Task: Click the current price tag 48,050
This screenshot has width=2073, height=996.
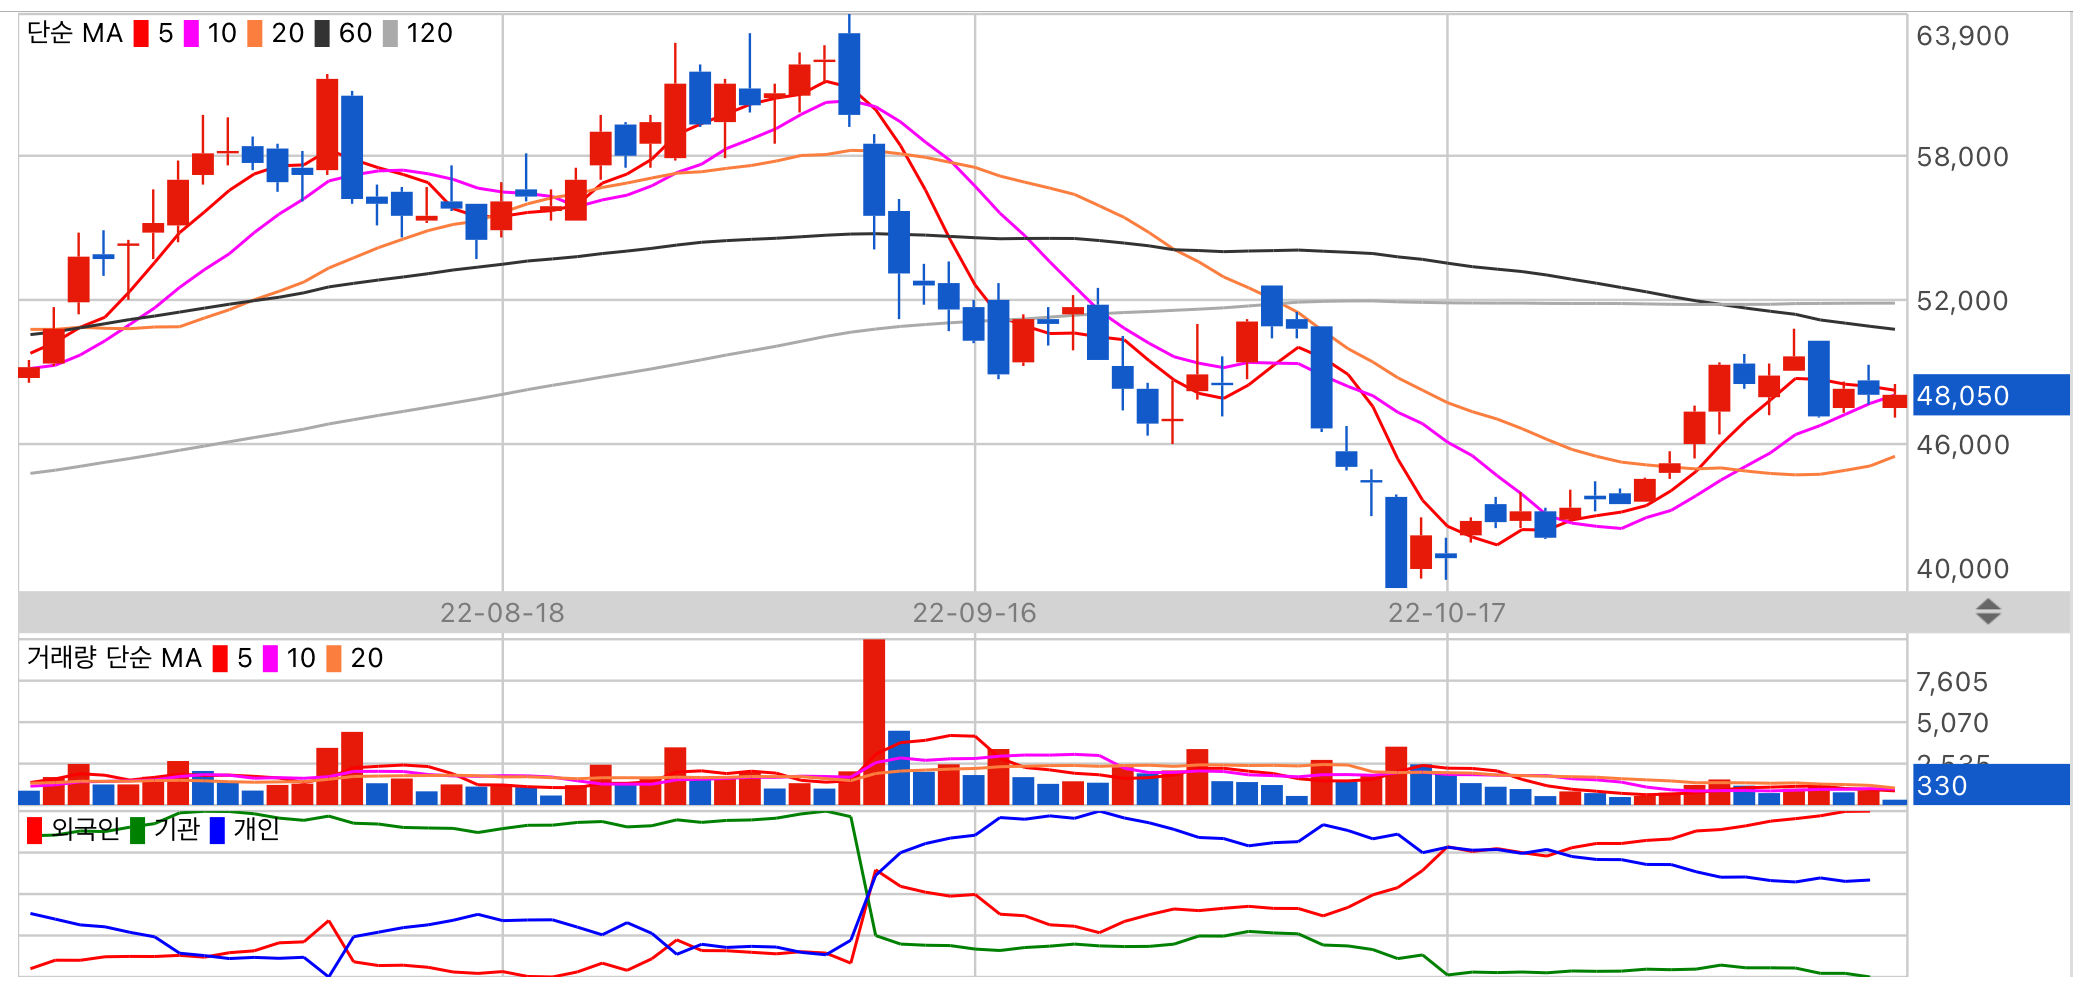Action: tap(1991, 395)
